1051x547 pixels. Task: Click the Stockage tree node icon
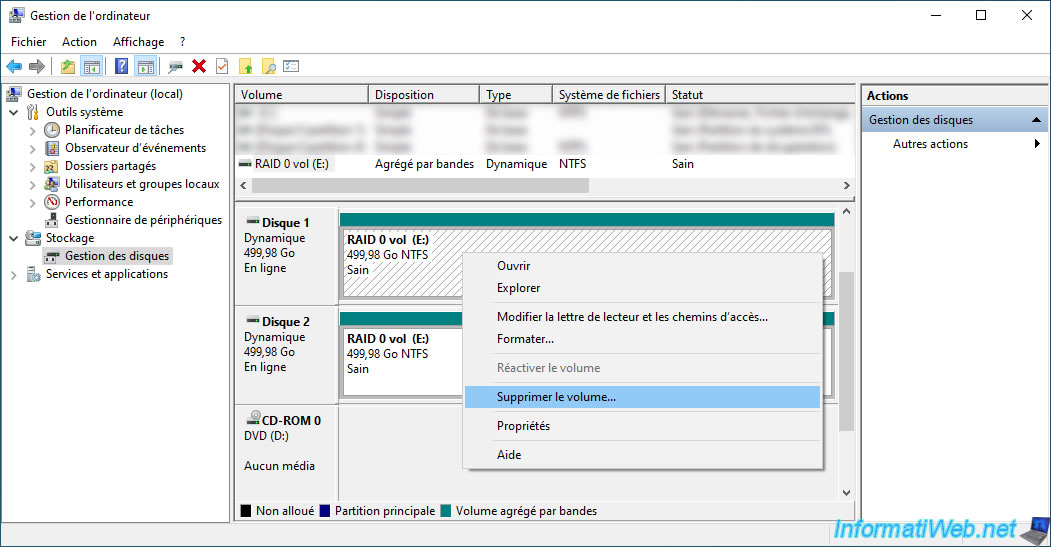[x=33, y=238]
